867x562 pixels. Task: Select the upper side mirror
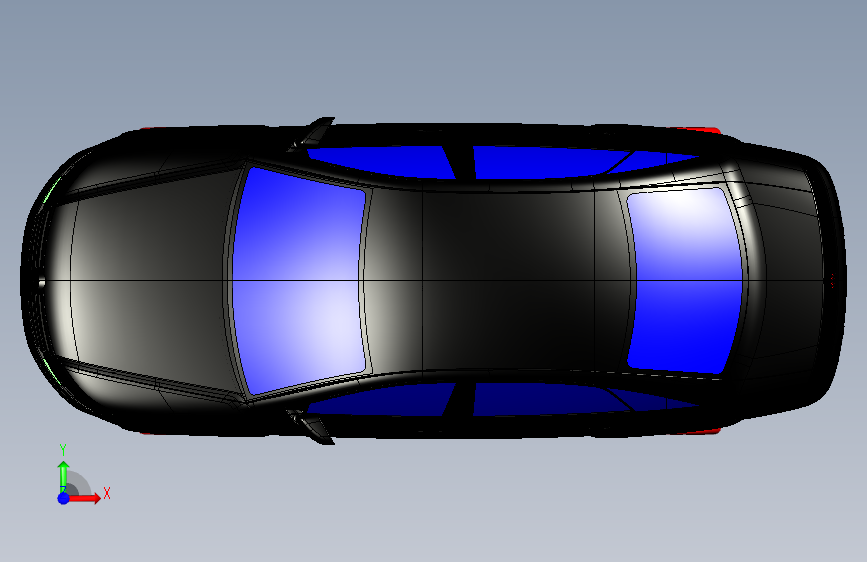[x=313, y=133]
